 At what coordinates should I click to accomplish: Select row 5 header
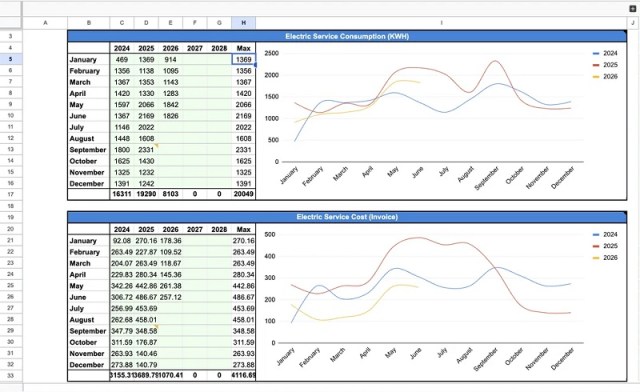point(11,59)
